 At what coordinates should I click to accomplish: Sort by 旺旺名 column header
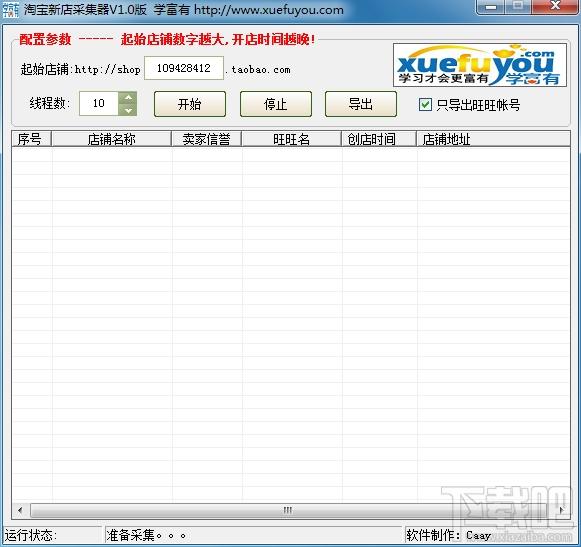pos(291,139)
